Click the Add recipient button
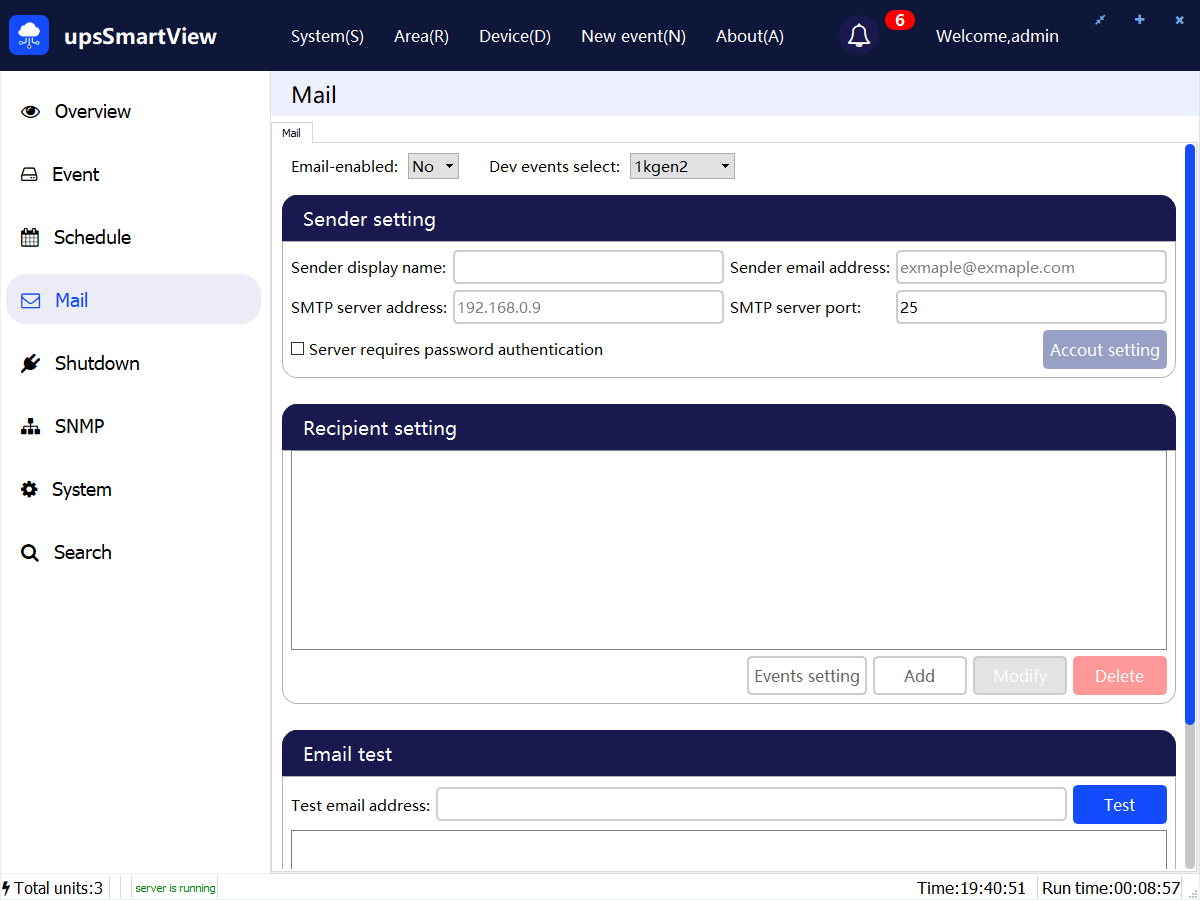Viewport: 1200px width, 900px height. pos(919,676)
